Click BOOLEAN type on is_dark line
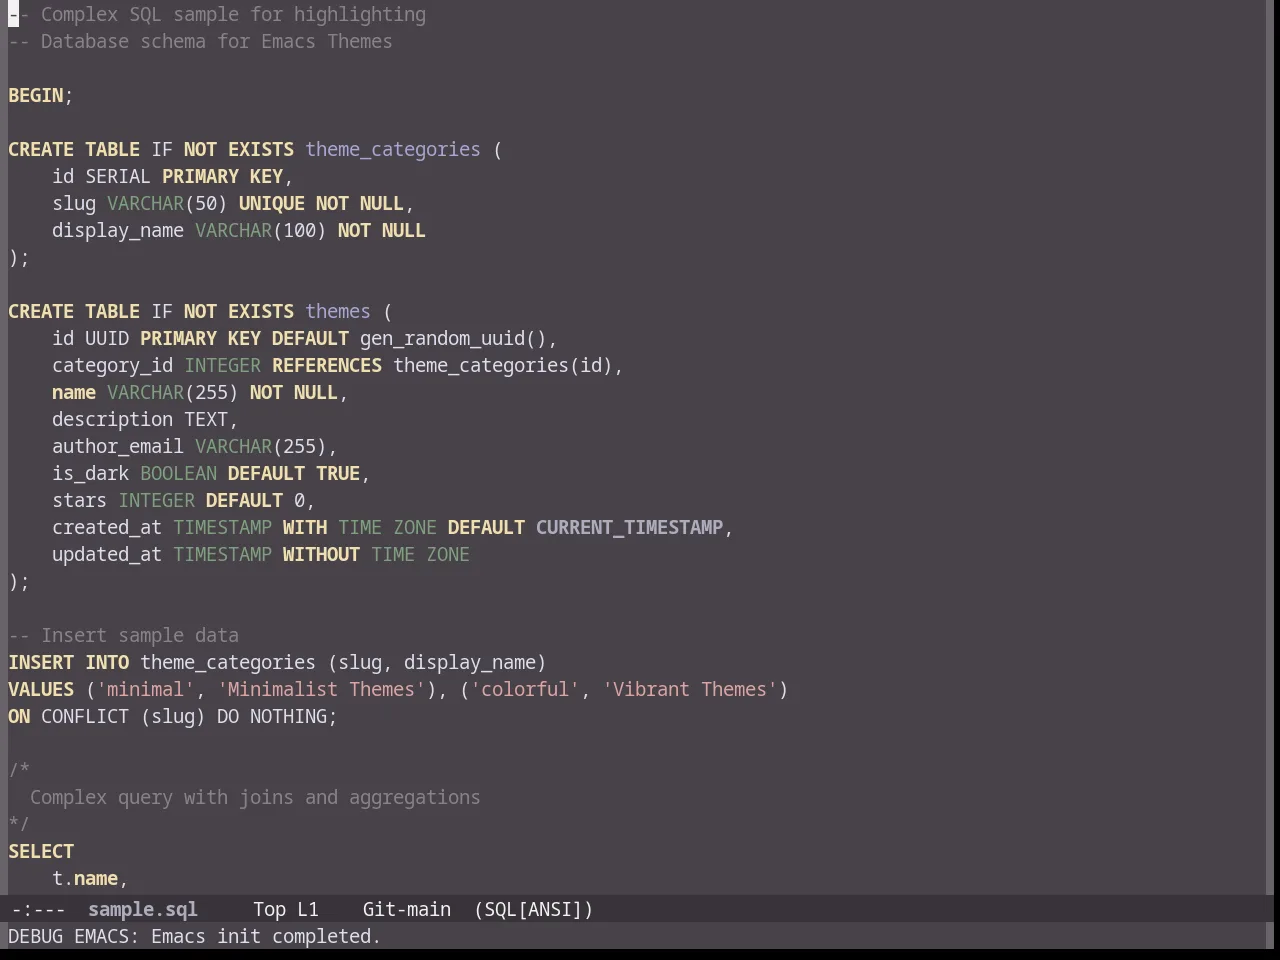This screenshot has height=960, width=1280. pyautogui.click(x=178, y=473)
